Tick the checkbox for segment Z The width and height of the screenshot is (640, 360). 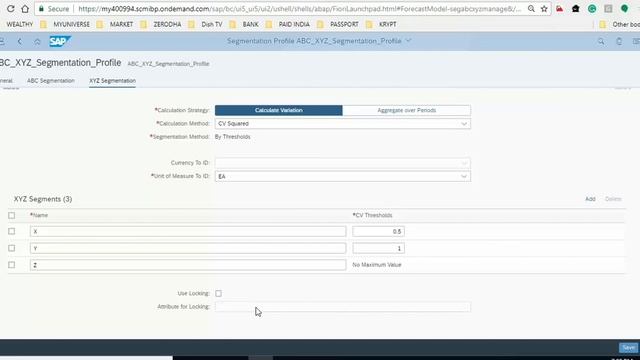pyautogui.click(x=11, y=264)
